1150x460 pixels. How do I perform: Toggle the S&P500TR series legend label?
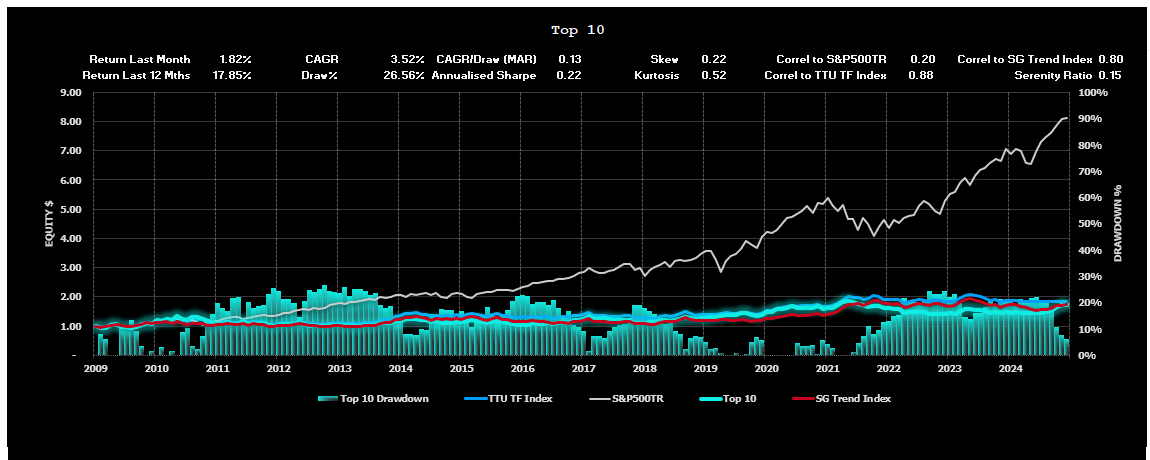click(638, 398)
